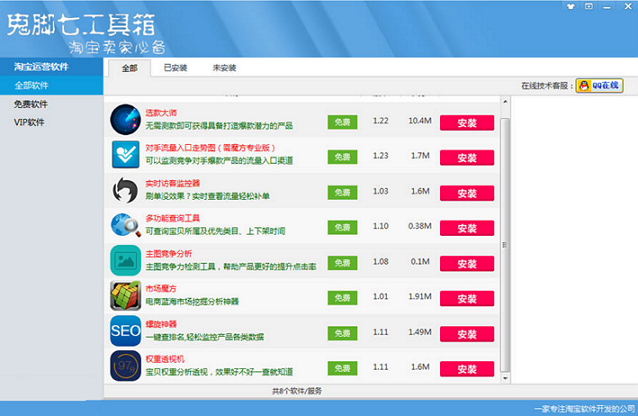Click version 1.08 of 主图竞争分析

click(x=380, y=261)
